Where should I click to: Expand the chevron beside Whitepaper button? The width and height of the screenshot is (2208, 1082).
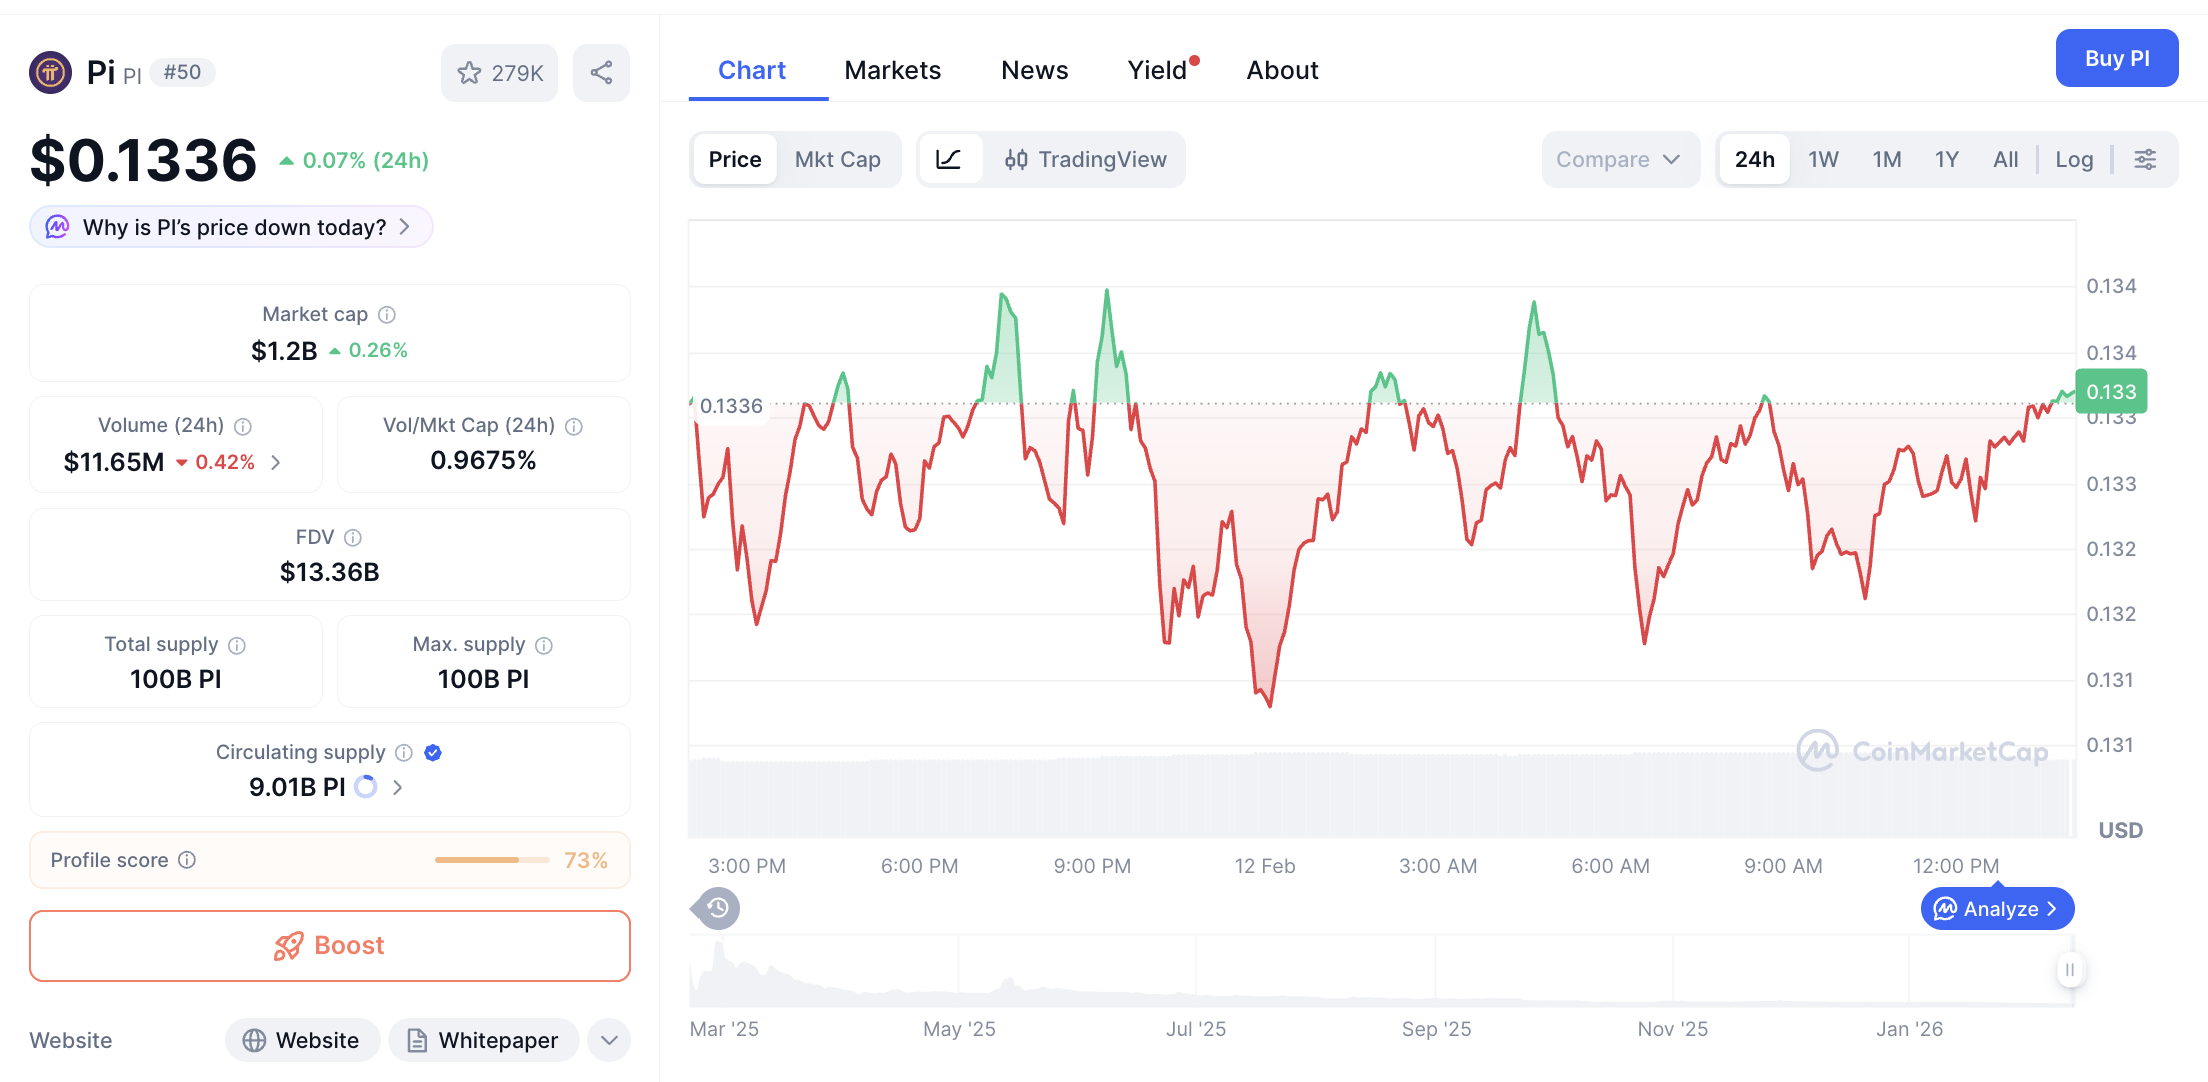pyautogui.click(x=608, y=1040)
